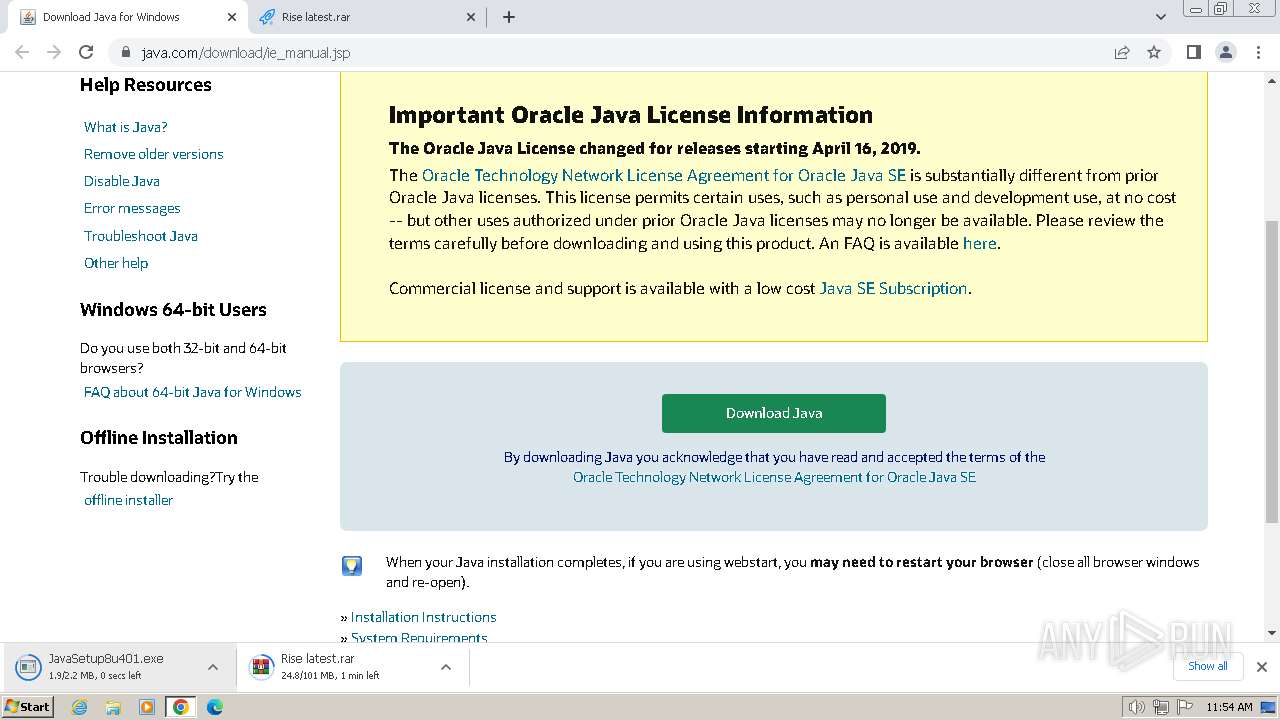Share this page via share icon
This screenshot has height=720, width=1280.
[1122, 52]
